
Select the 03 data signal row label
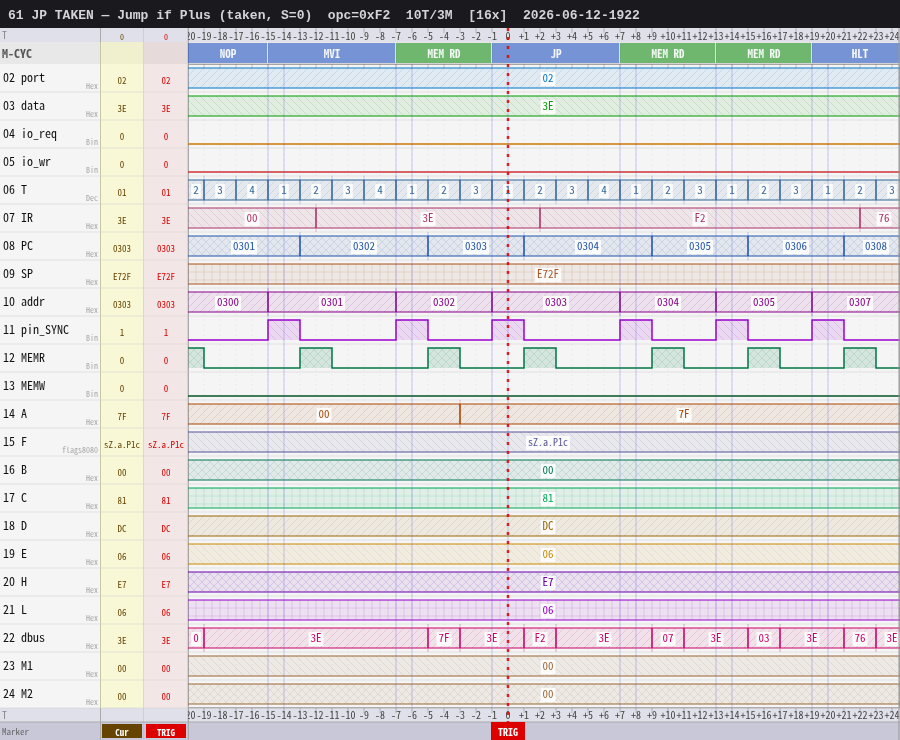[24, 106]
